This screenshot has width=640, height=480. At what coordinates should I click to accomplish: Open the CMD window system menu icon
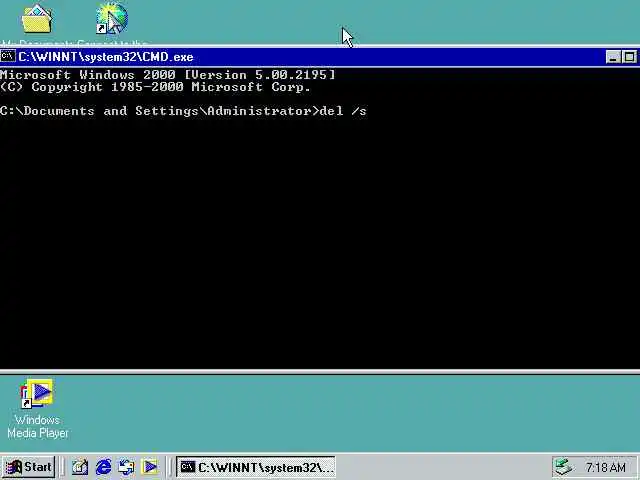pyautogui.click(x=8, y=56)
